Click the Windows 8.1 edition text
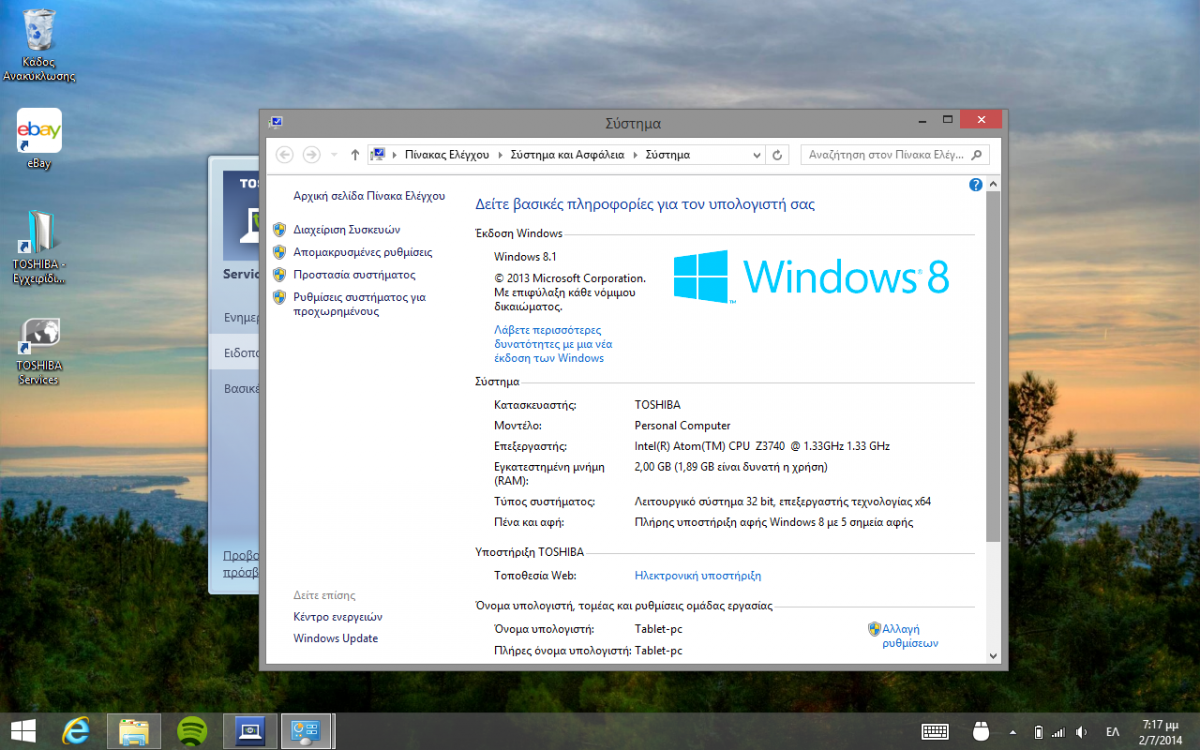Screen dimensions: 1200x750 (525, 257)
